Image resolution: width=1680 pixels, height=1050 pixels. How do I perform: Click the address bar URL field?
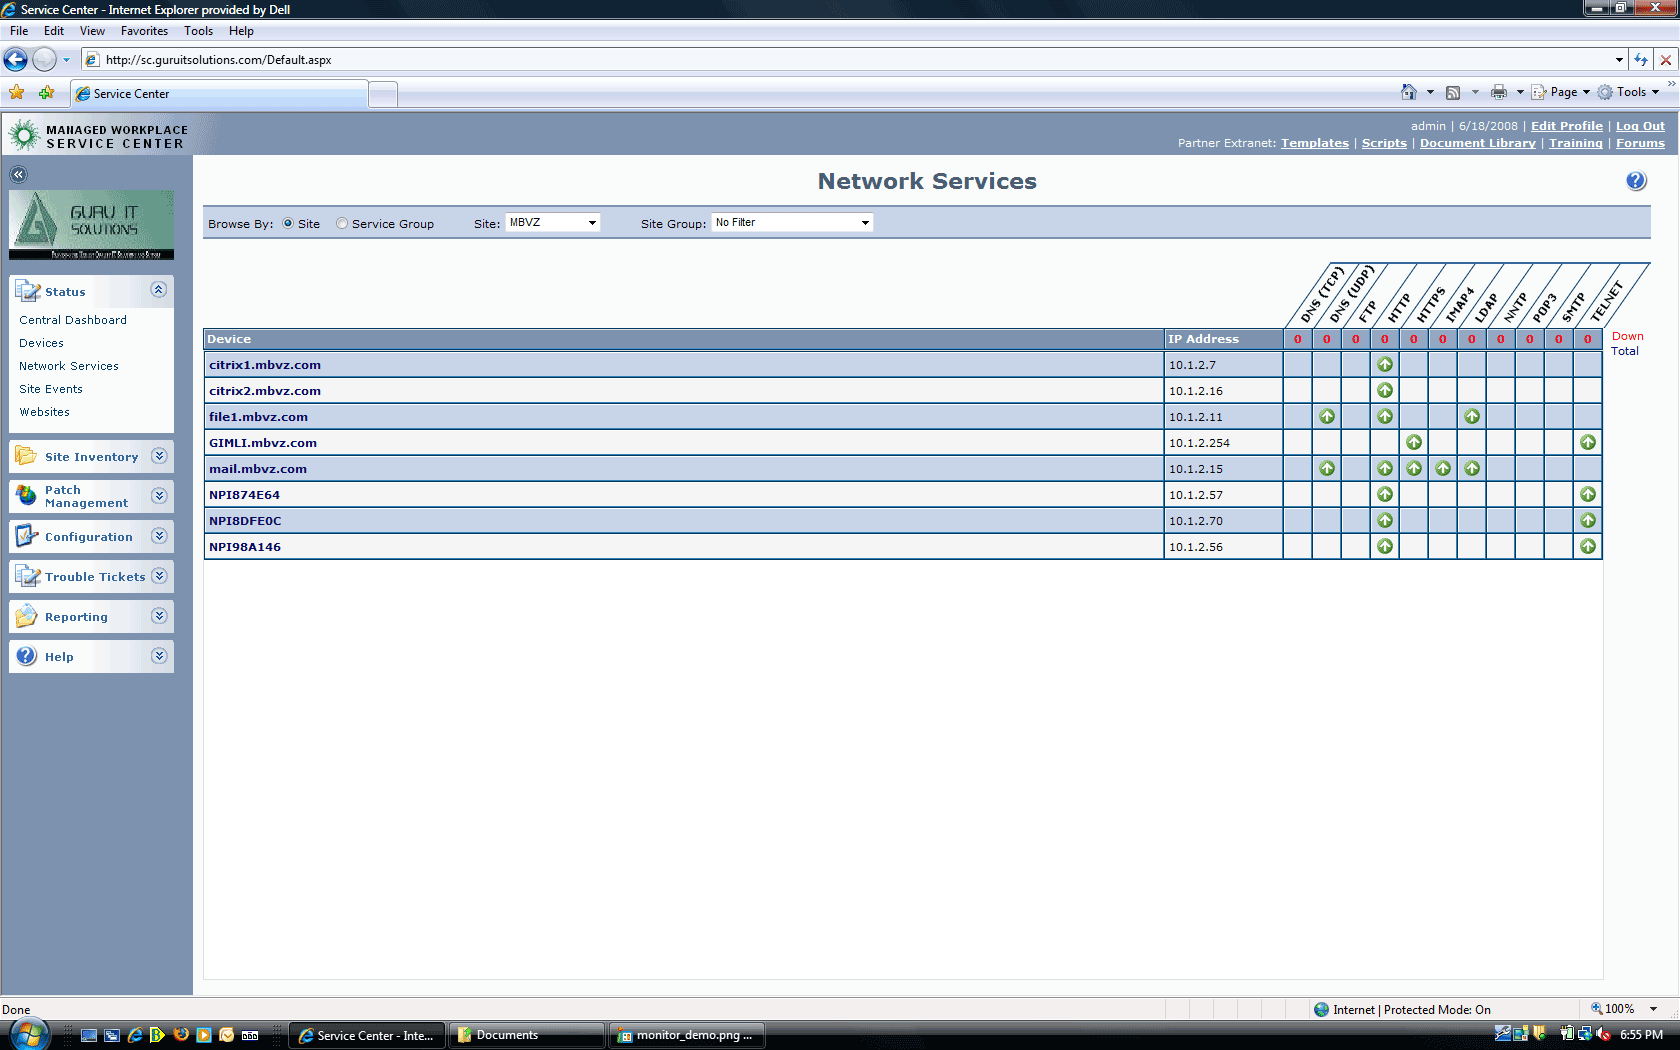[850, 60]
